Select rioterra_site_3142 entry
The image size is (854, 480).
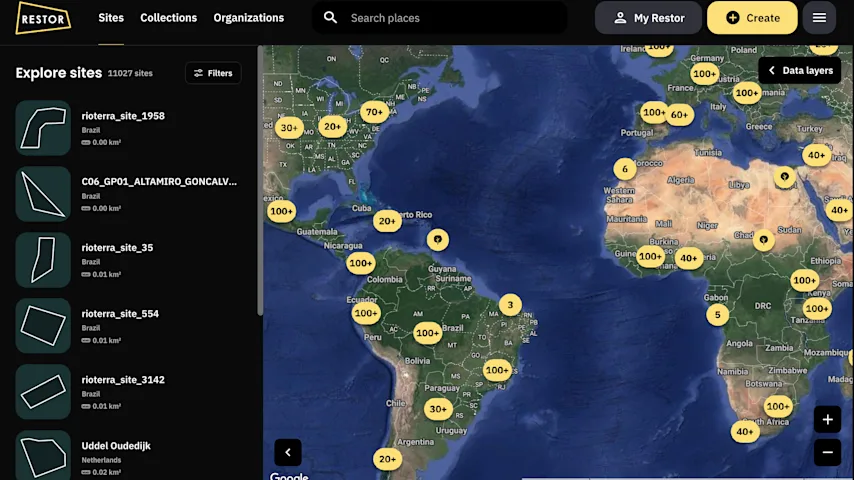(x=129, y=392)
